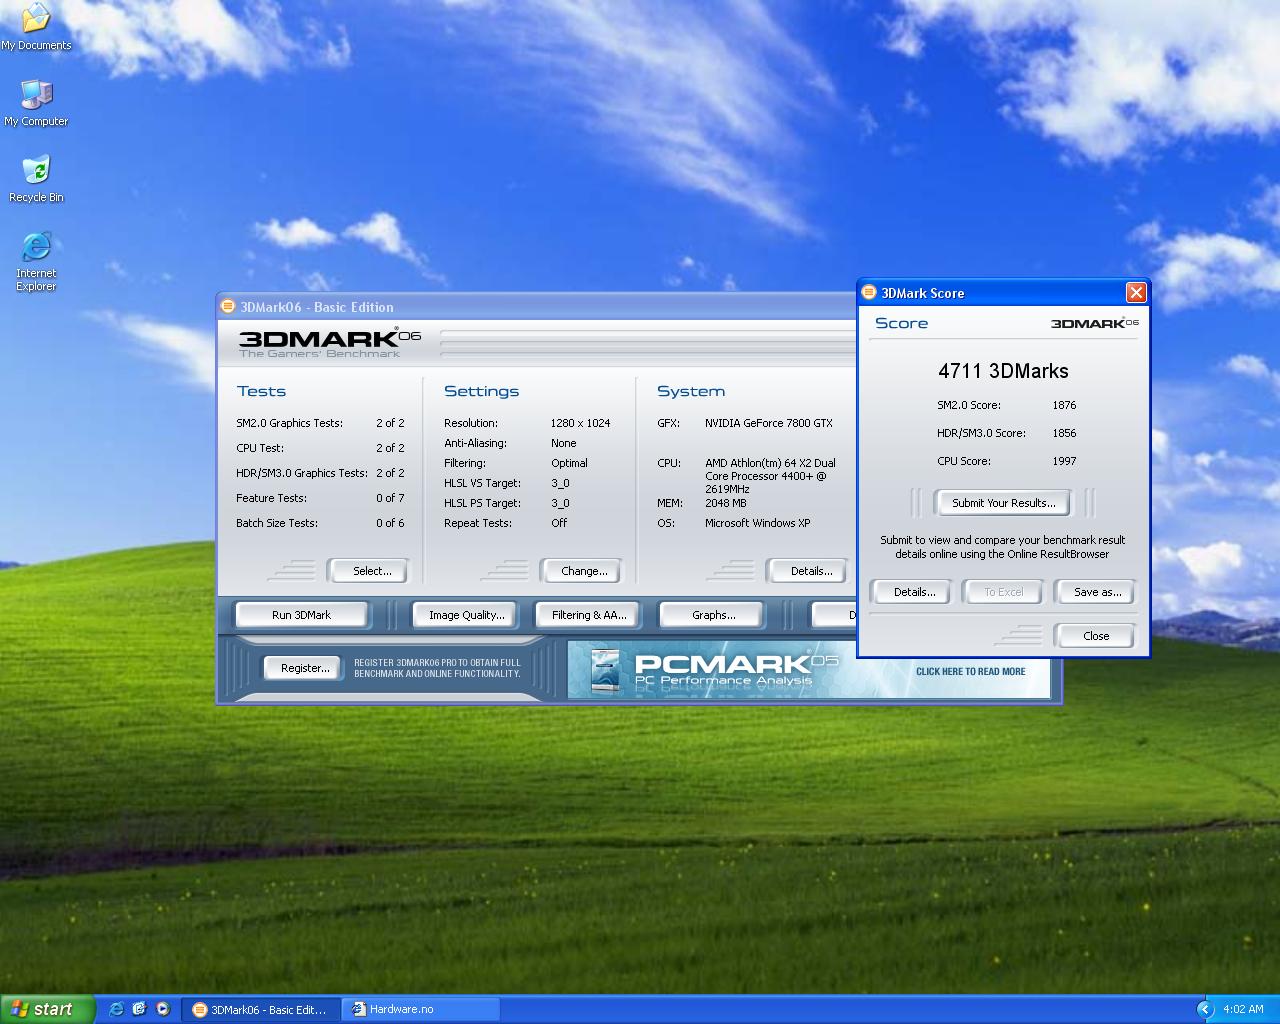The height and width of the screenshot is (1024, 1280).
Task: Click Resolution value 1280 x 1024
Action: [580, 423]
